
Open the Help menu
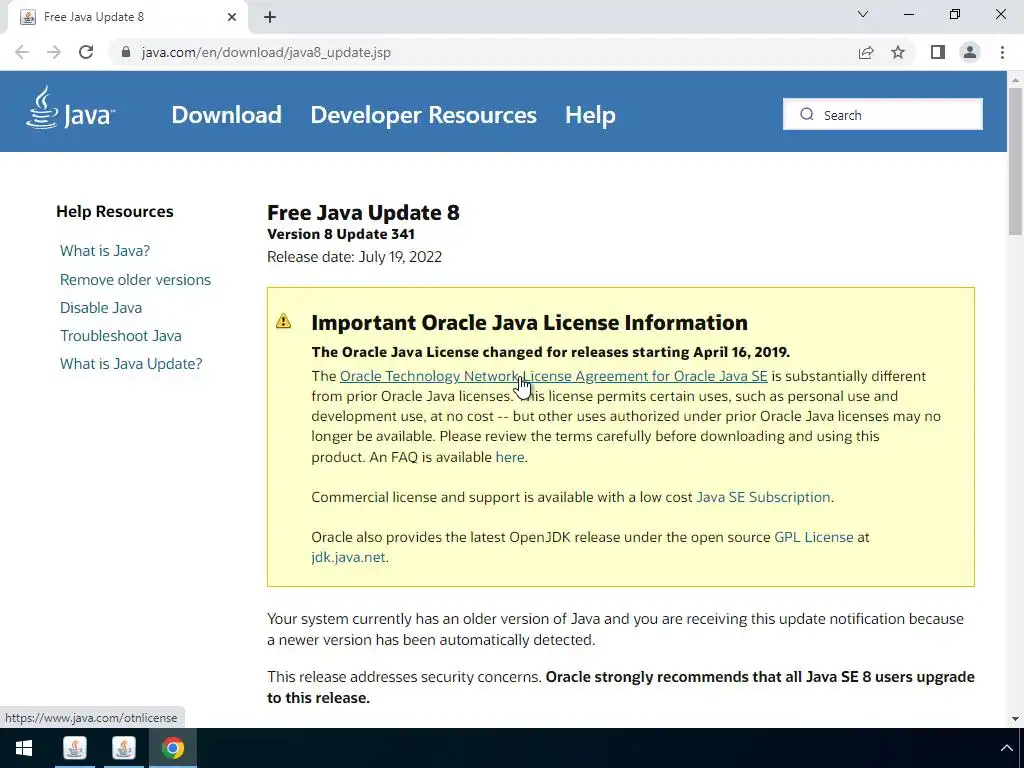coord(590,115)
